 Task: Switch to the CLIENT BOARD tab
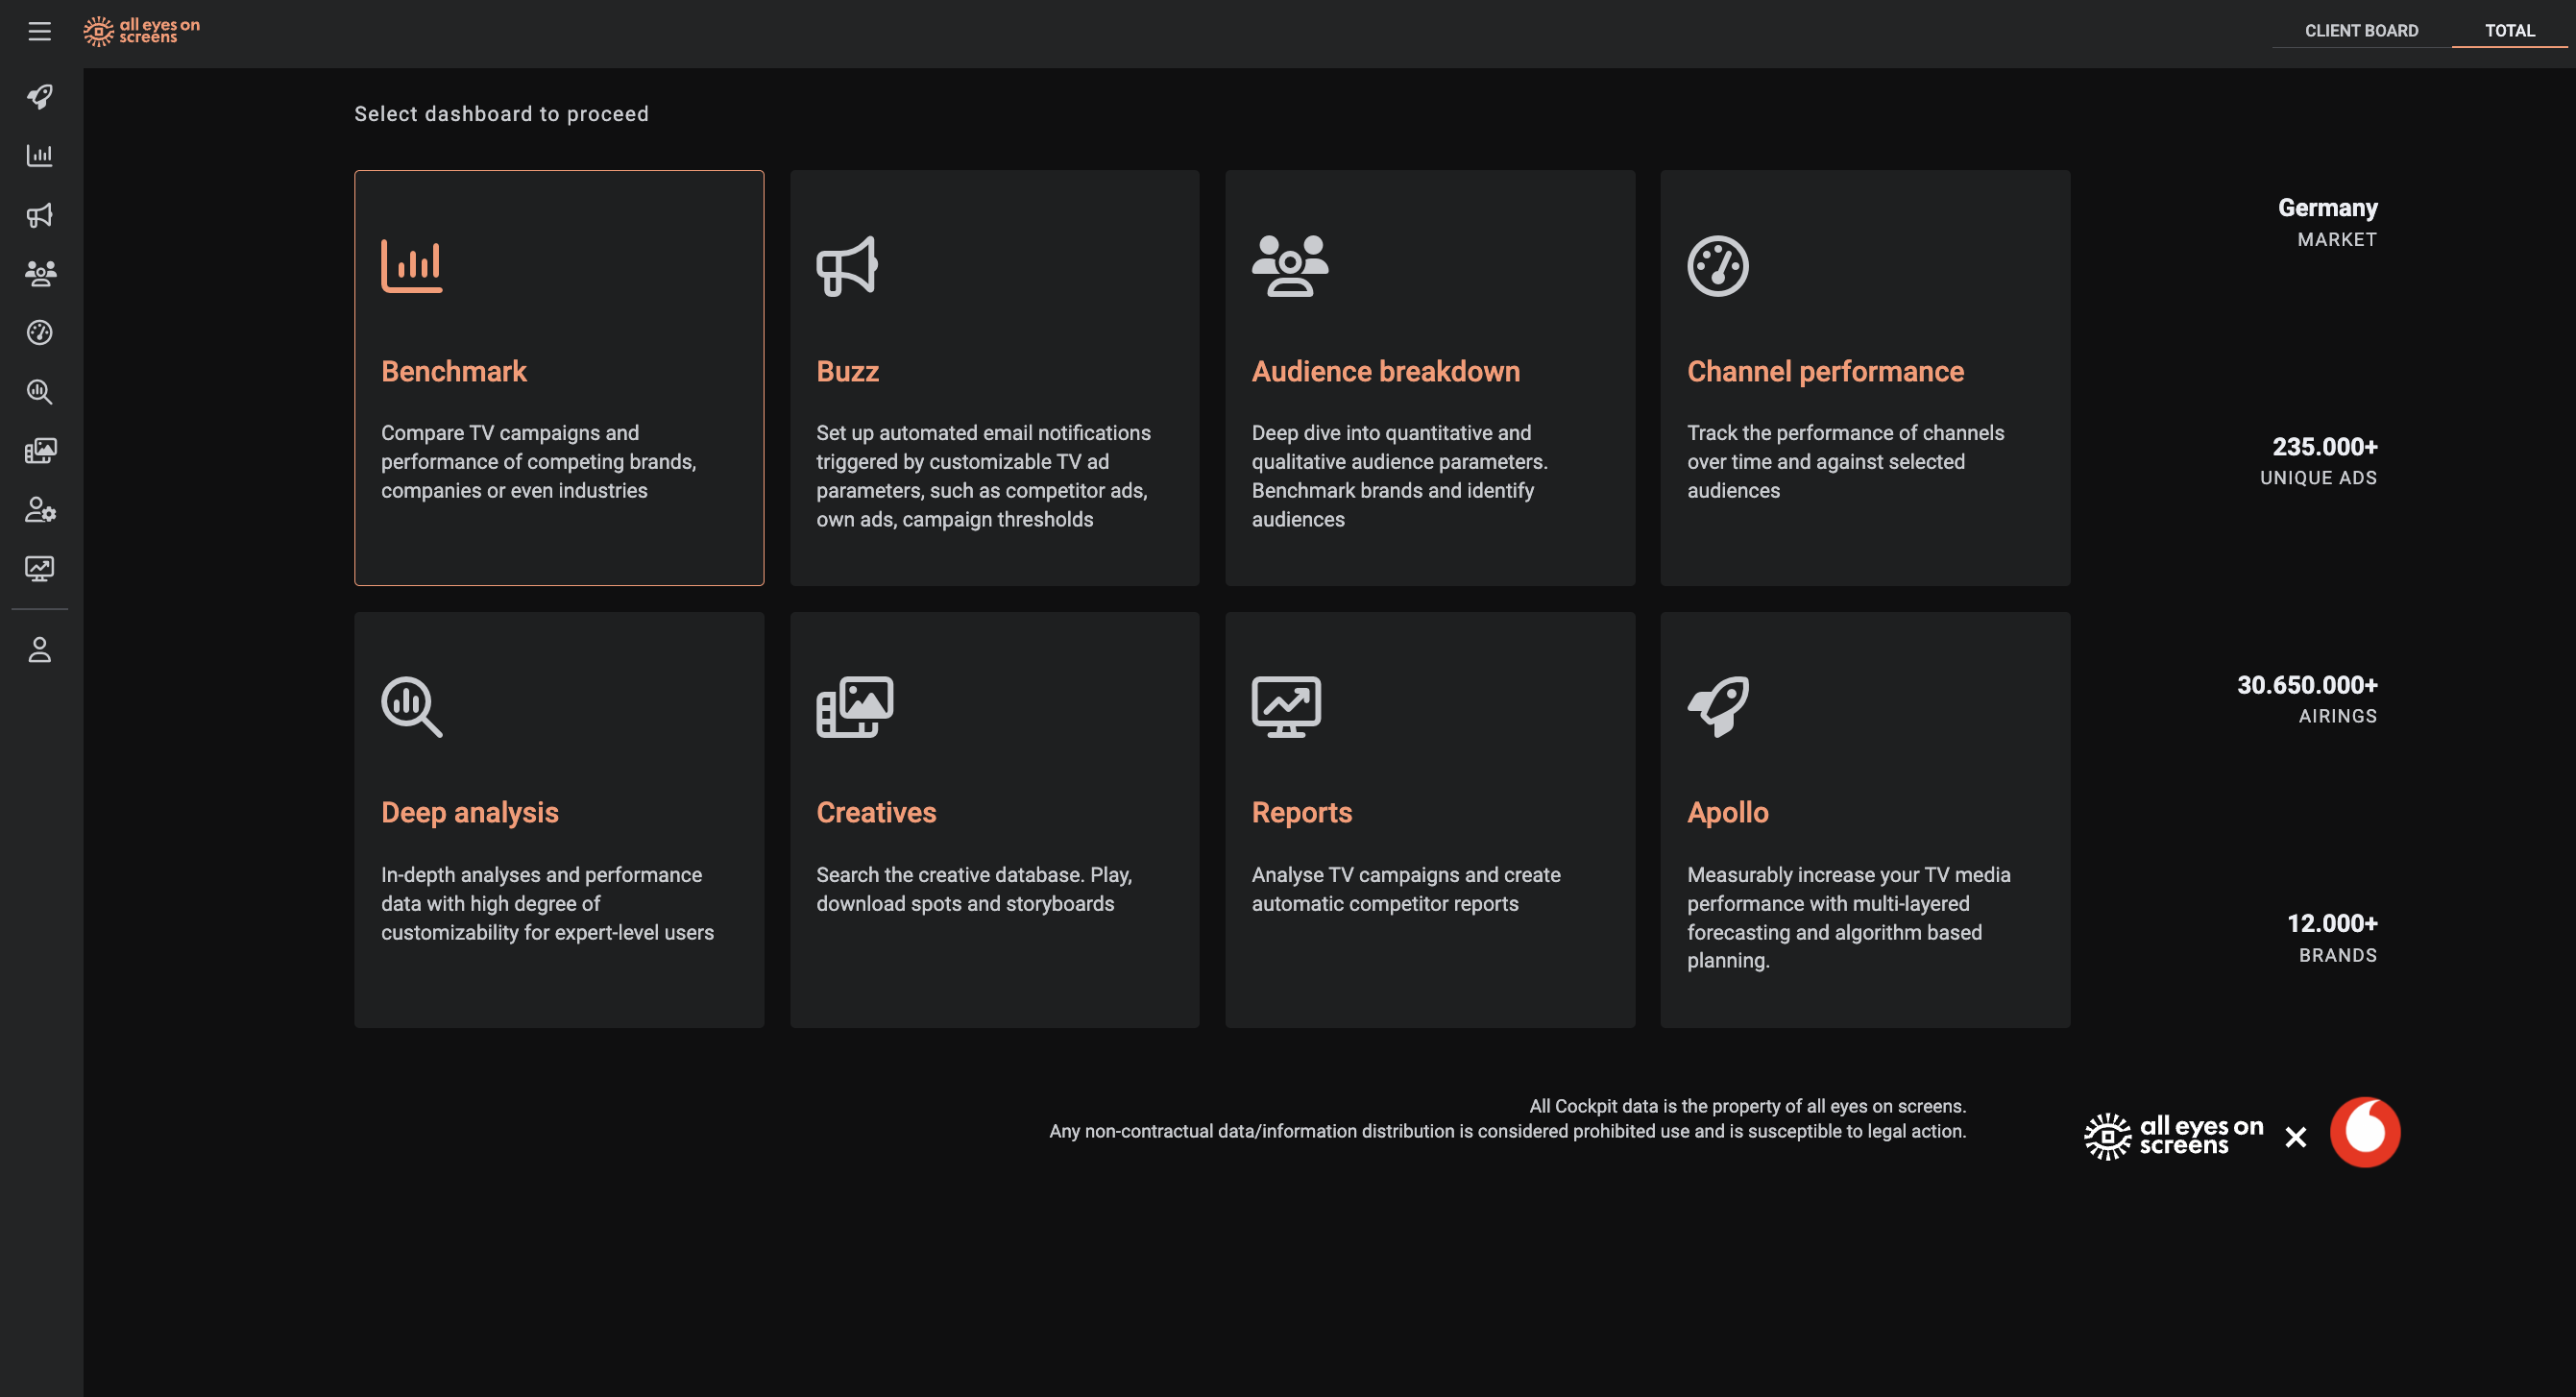pyautogui.click(x=2361, y=31)
